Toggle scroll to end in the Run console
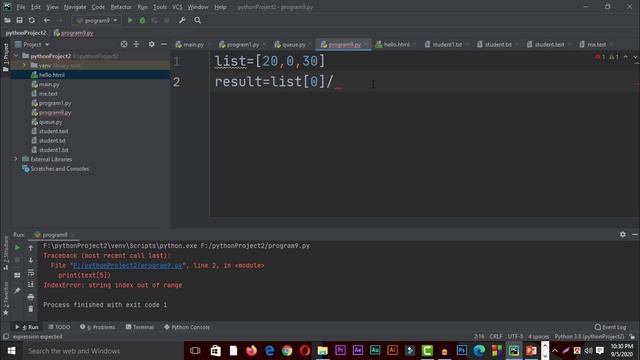This screenshot has height=360, width=640. [x=31, y=284]
